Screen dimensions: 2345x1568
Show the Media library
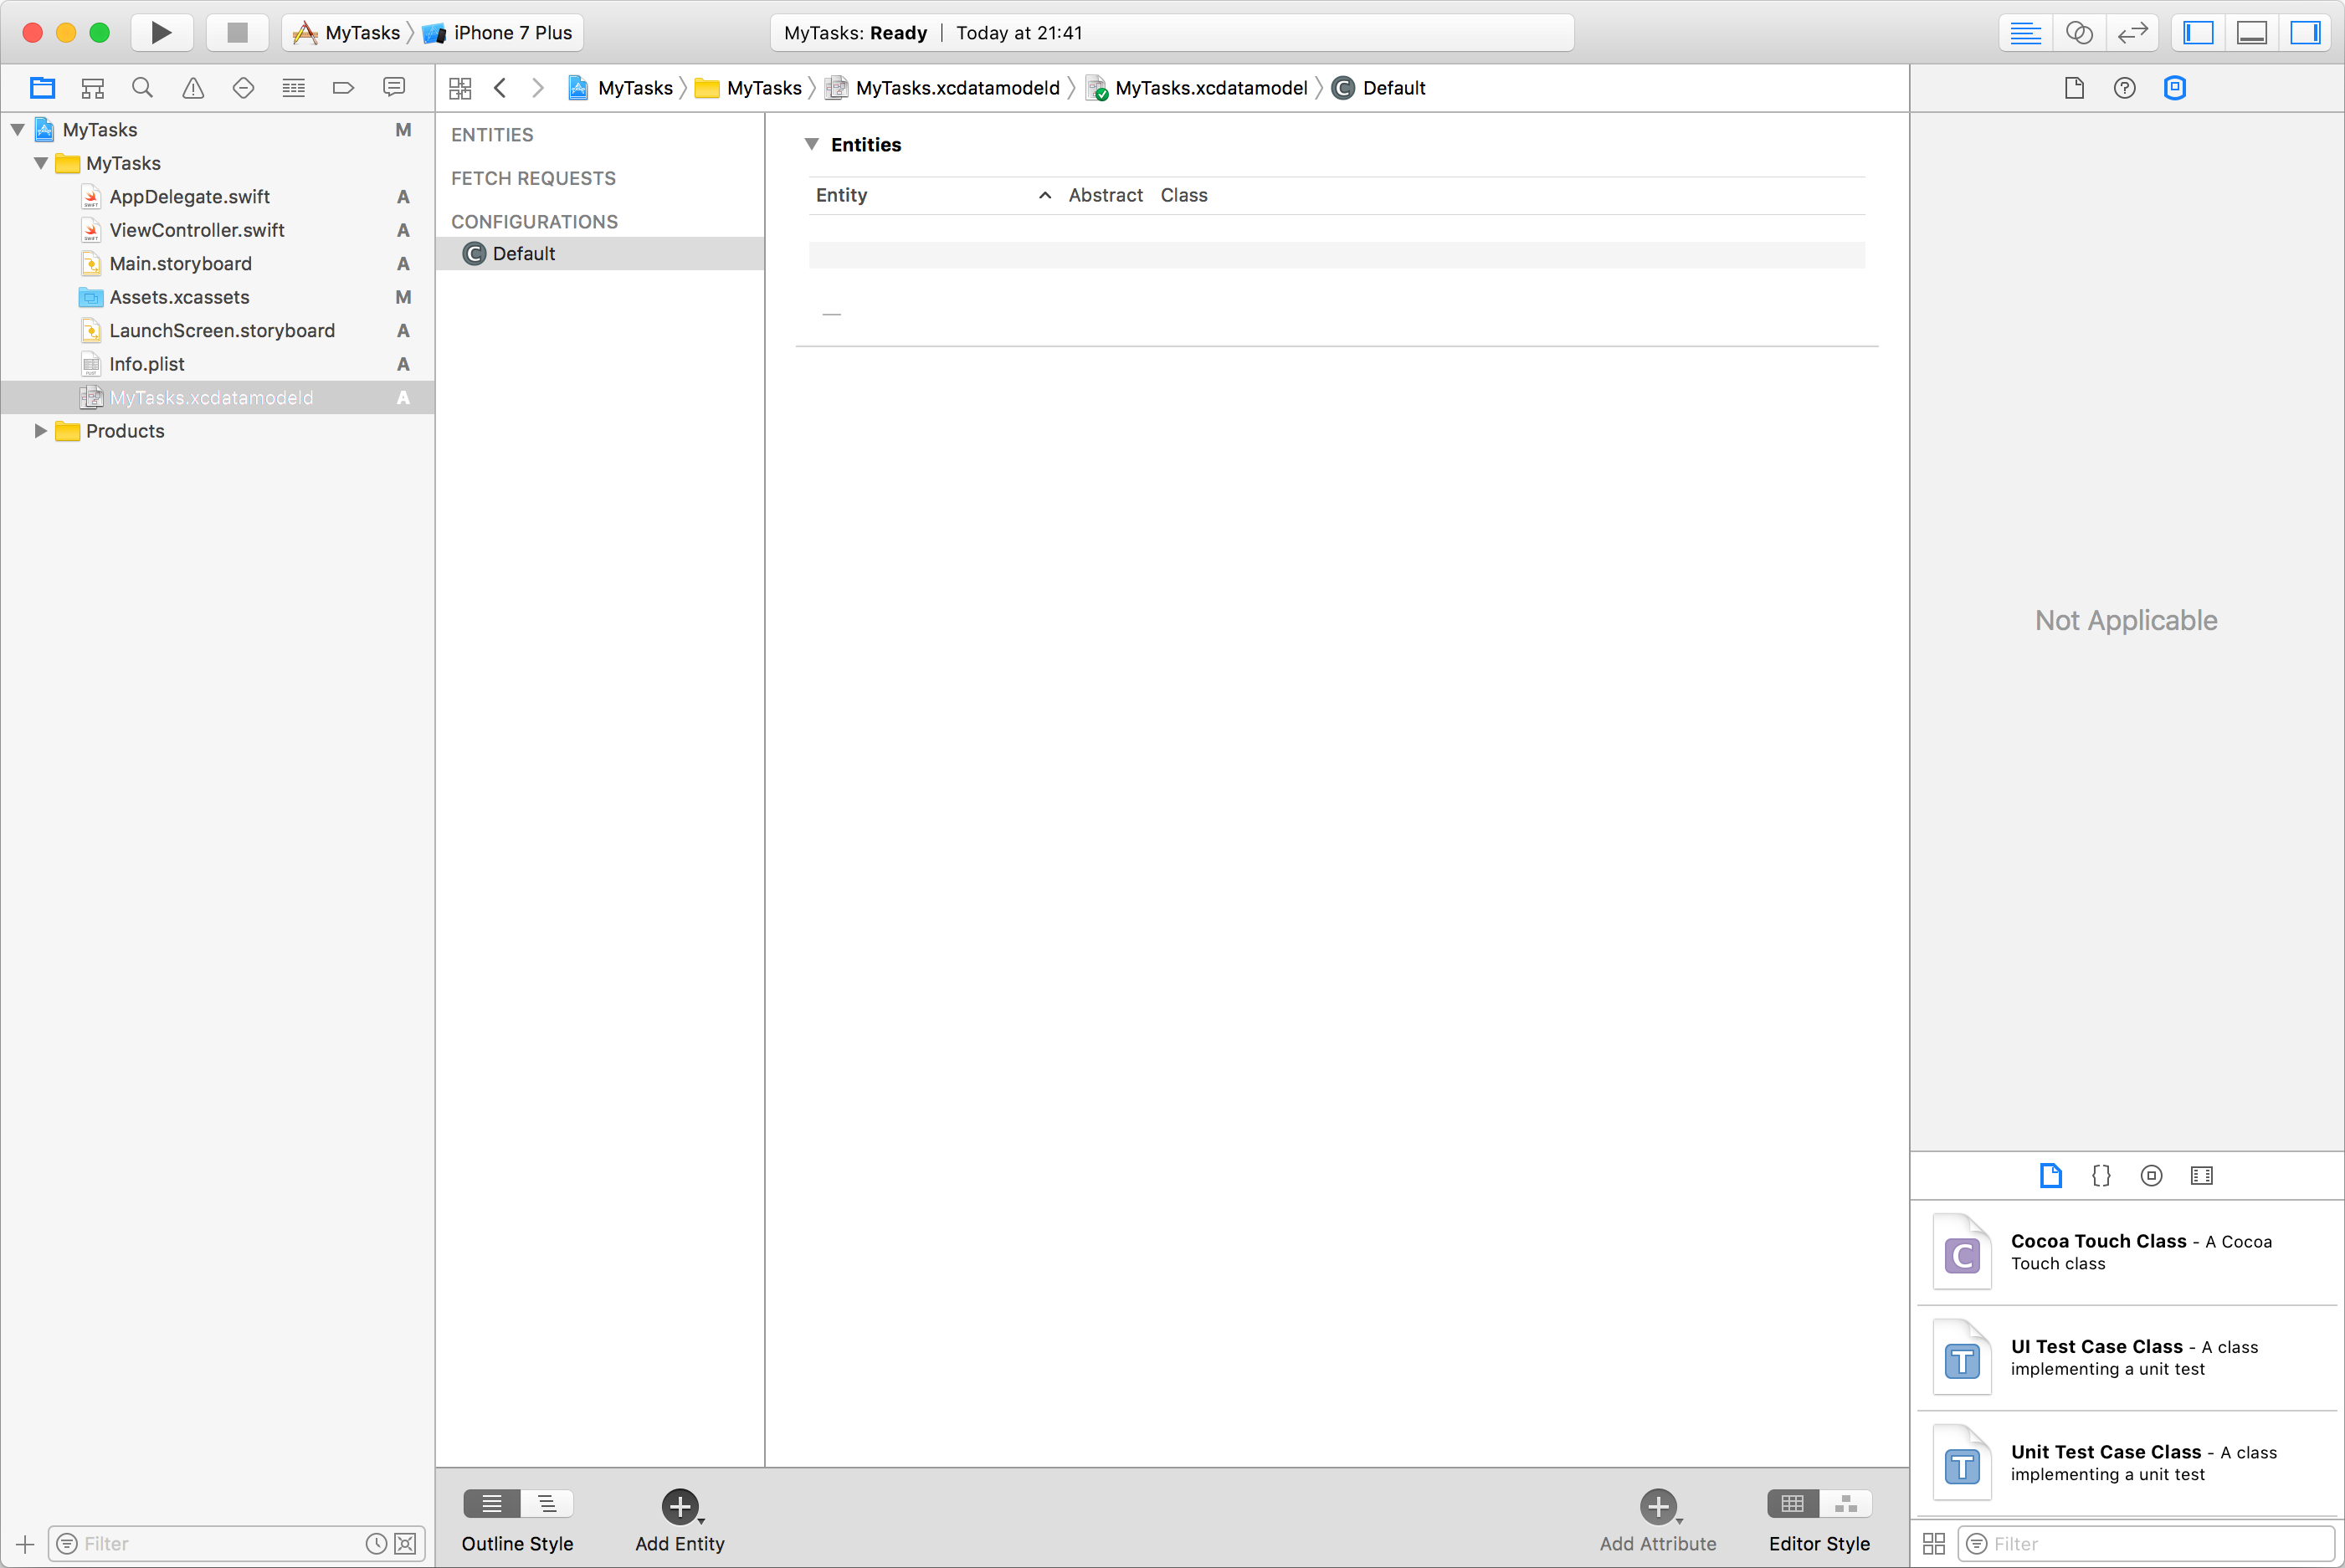tap(2202, 1176)
